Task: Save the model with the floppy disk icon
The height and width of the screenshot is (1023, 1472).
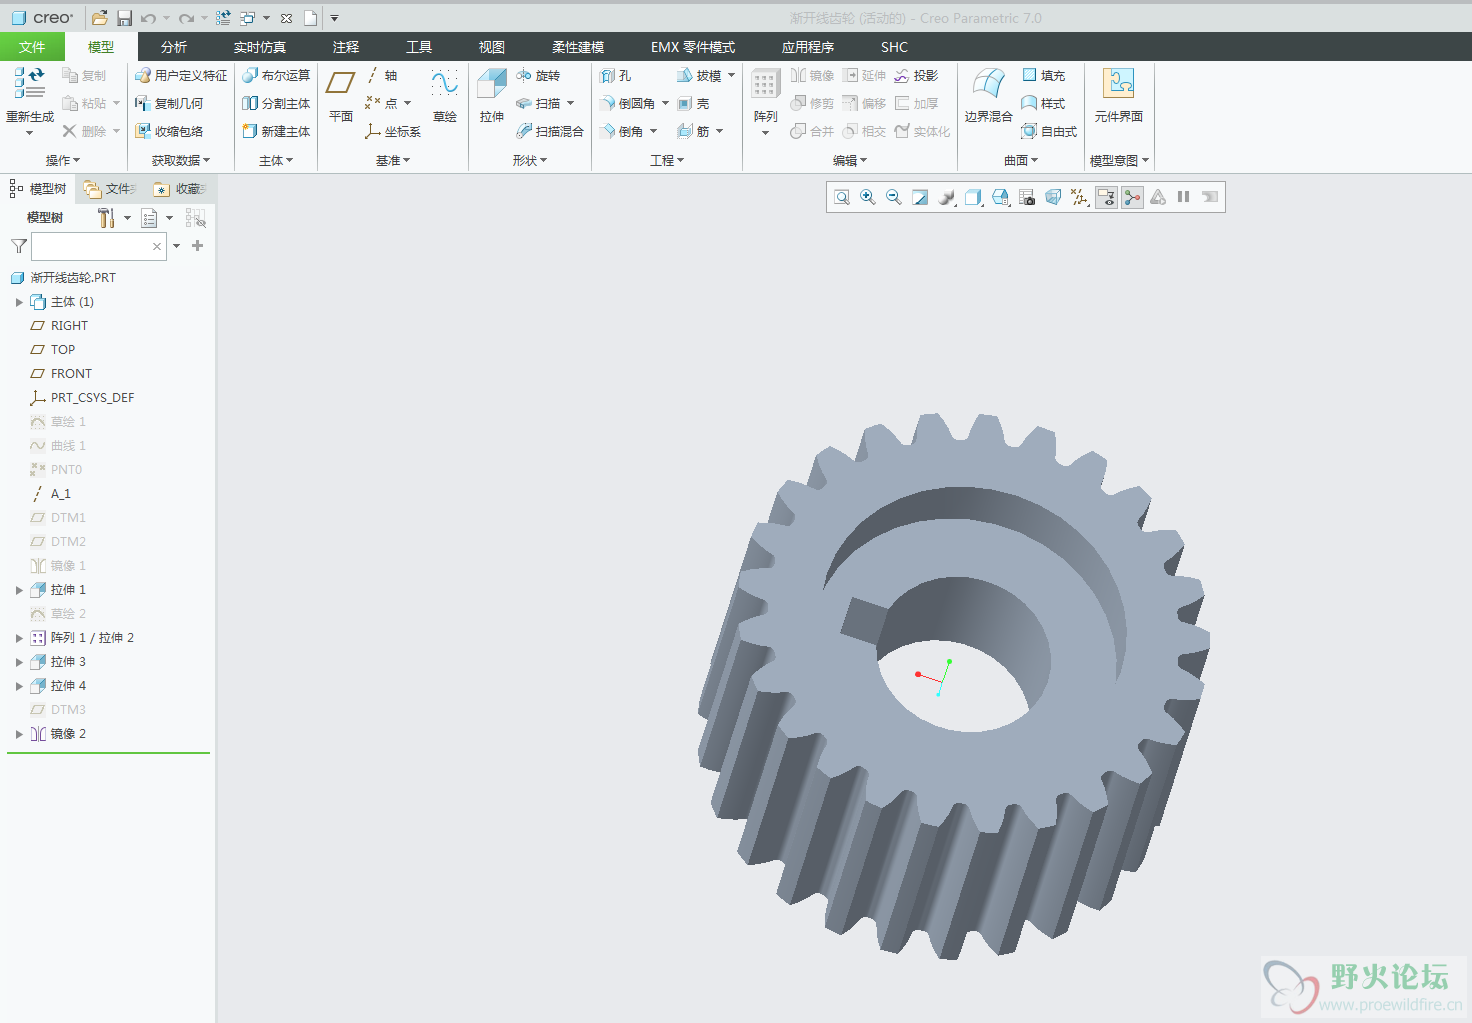Action: point(125,18)
